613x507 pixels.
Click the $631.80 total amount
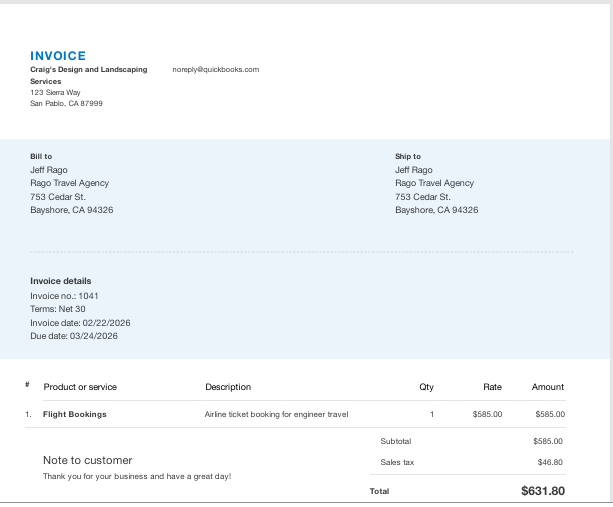(543, 491)
